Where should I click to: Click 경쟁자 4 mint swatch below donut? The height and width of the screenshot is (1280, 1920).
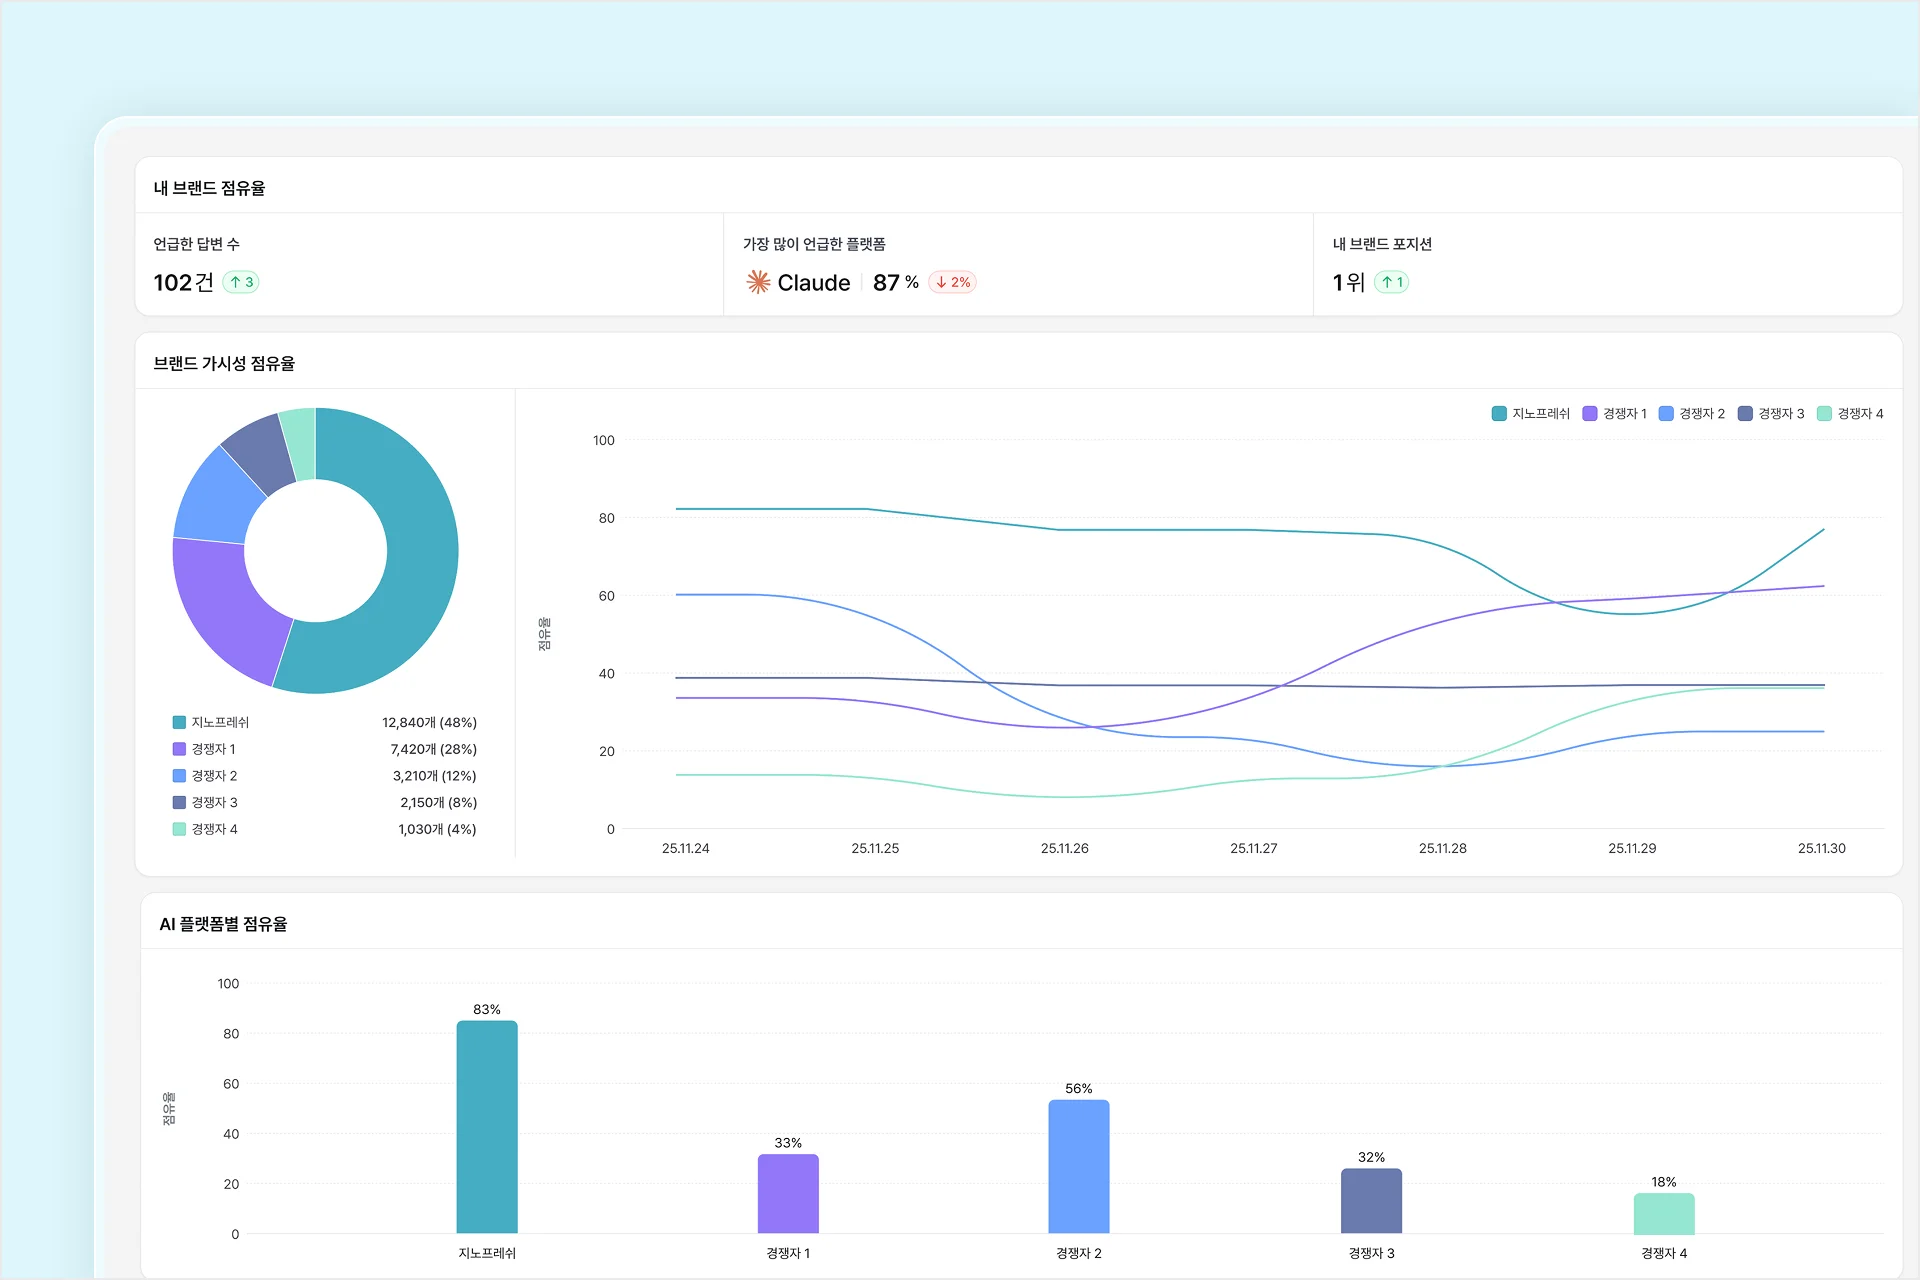pyautogui.click(x=179, y=829)
